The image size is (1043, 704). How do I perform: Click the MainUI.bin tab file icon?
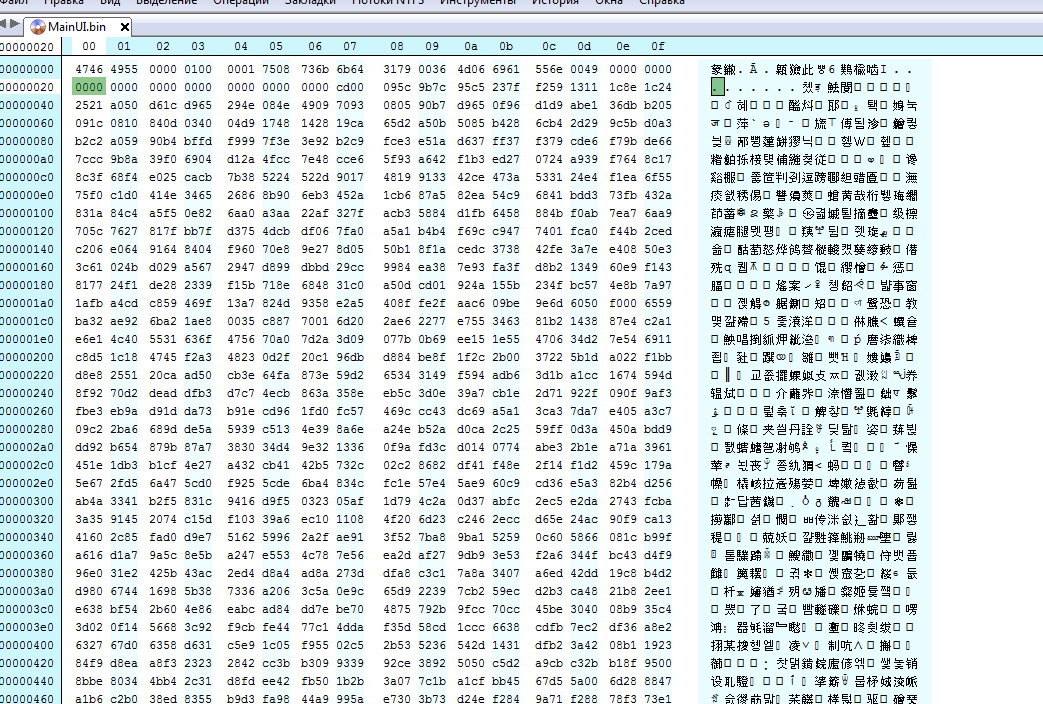(38, 27)
